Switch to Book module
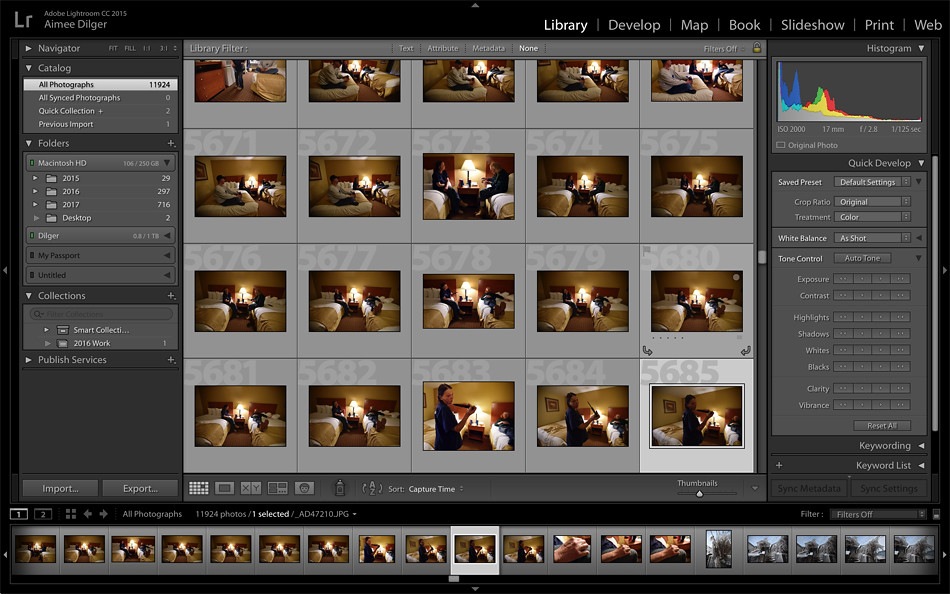Viewport: 950px width, 594px height. click(744, 25)
